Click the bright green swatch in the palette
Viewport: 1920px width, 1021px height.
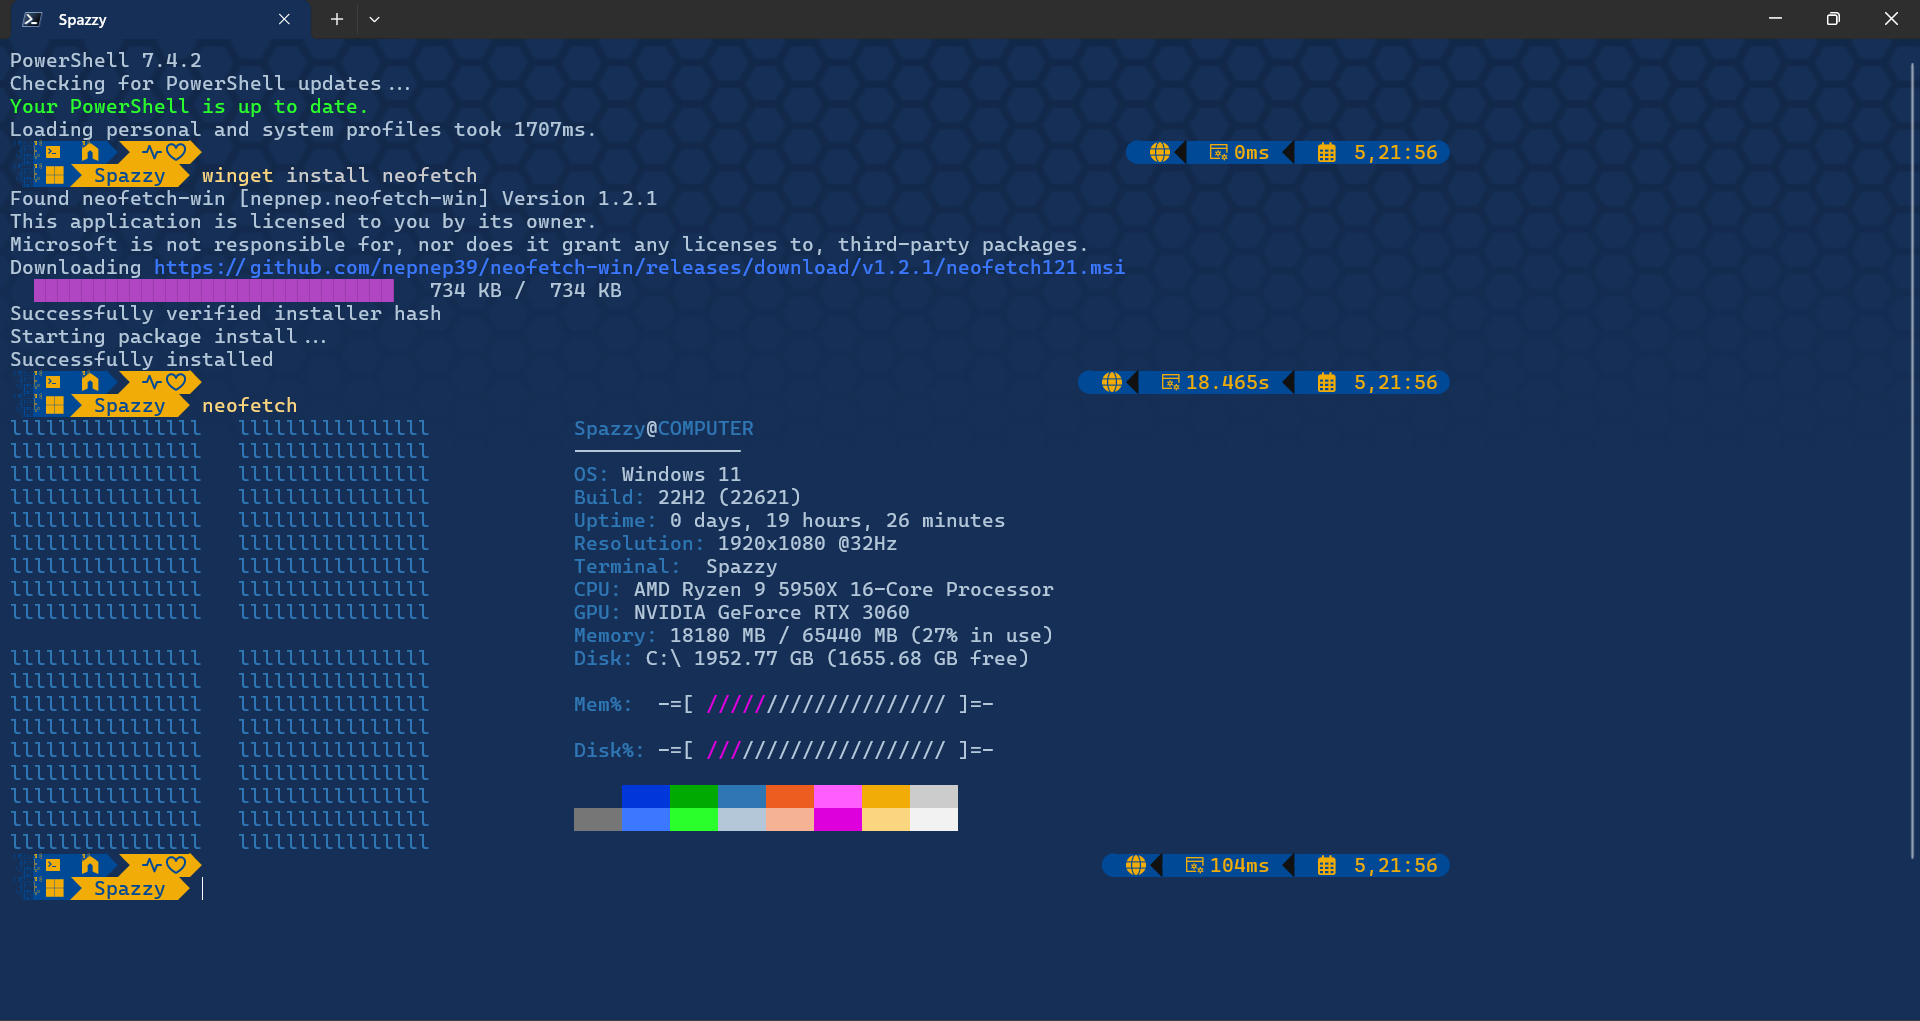click(693, 819)
